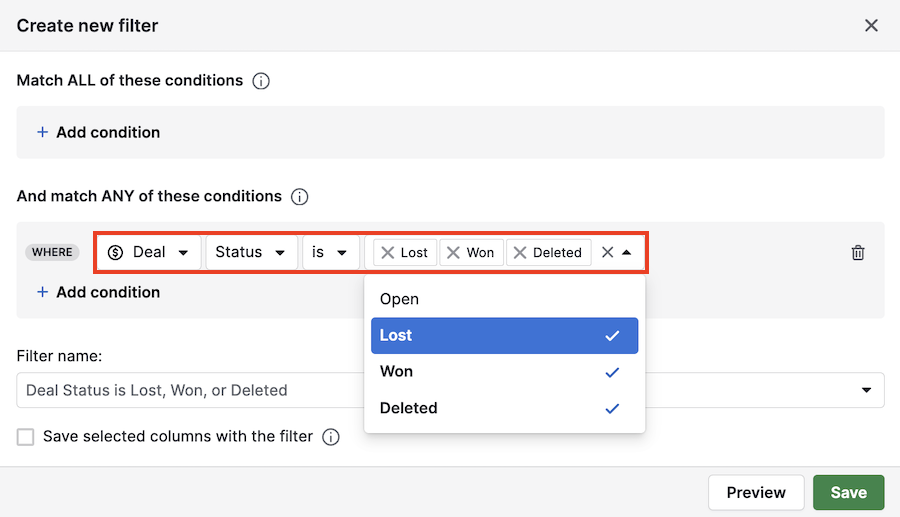Open the 'is' operator dropdown
Screen dimensions: 900x517
coord(330,252)
